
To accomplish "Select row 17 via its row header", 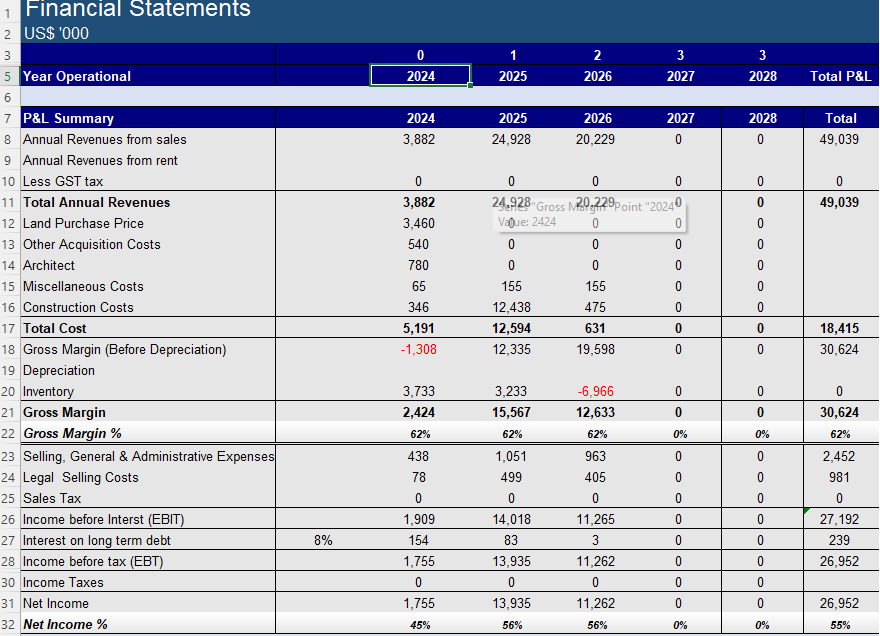I will (x=8, y=328).
